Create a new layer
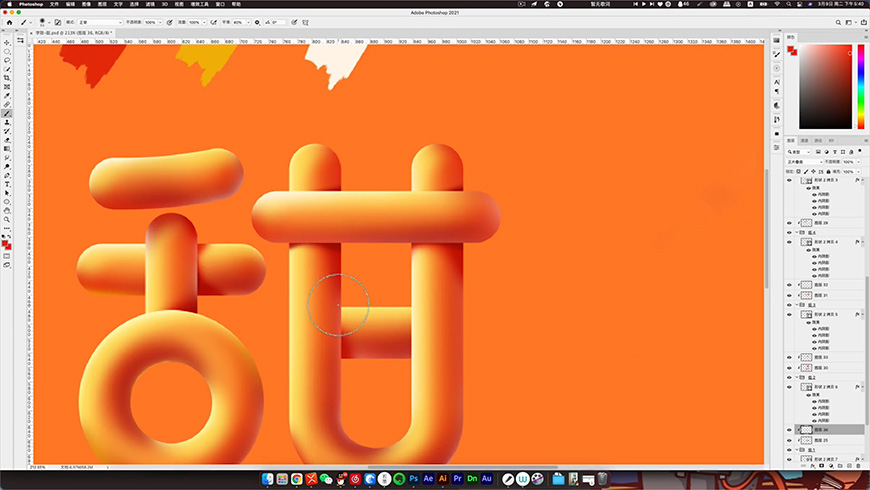This screenshot has width=870, height=490. tap(849, 466)
